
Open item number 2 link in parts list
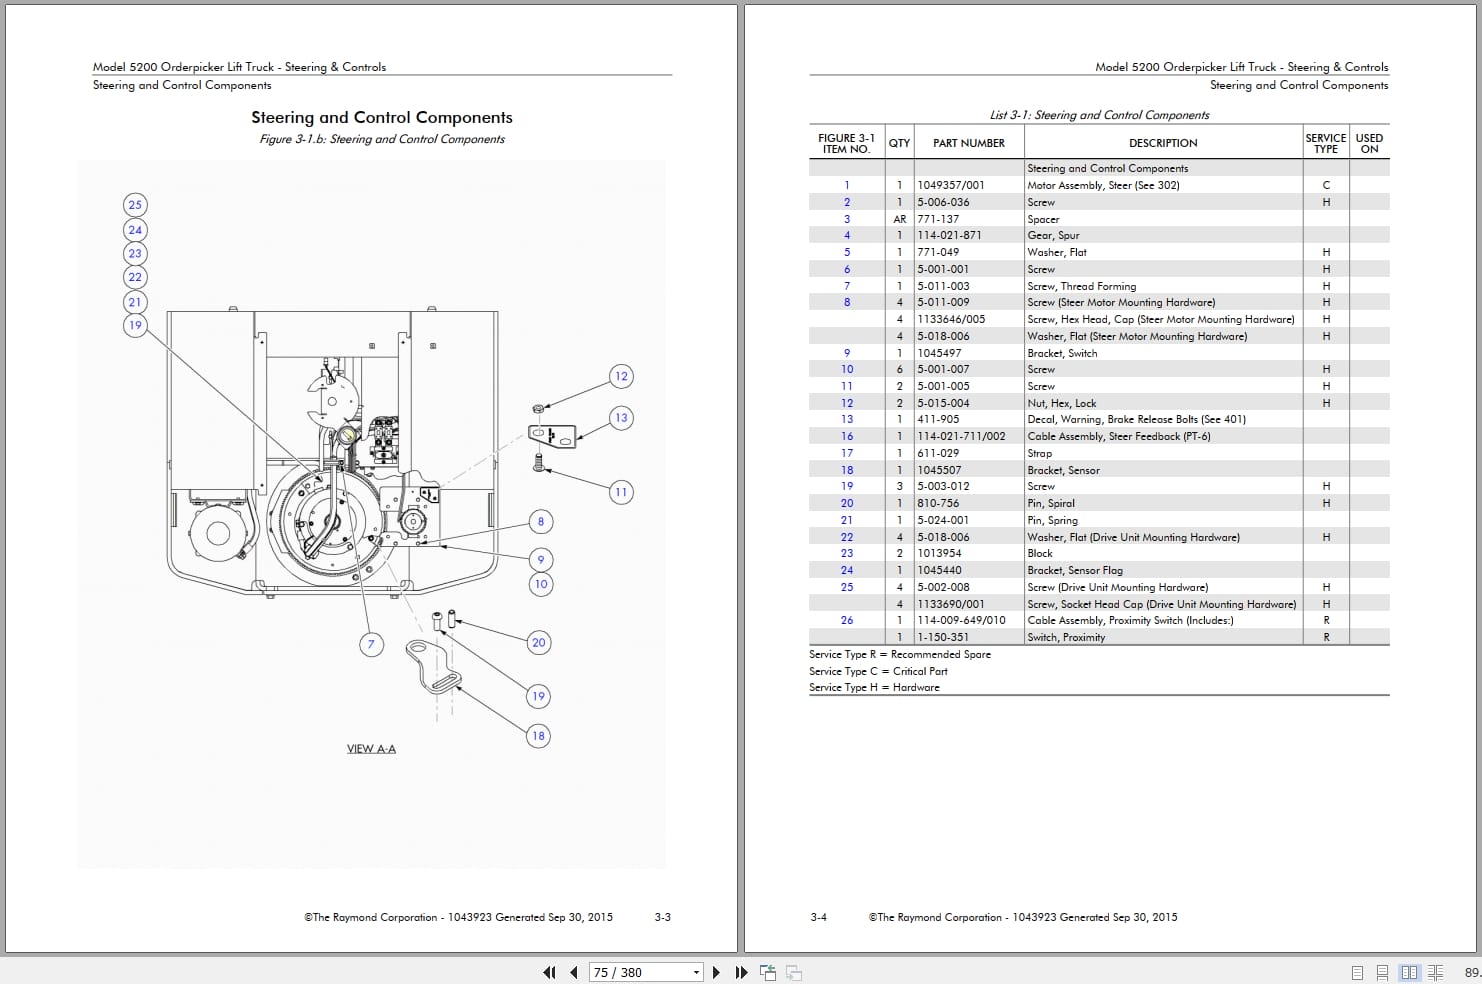pyautogui.click(x=847, y=202)
